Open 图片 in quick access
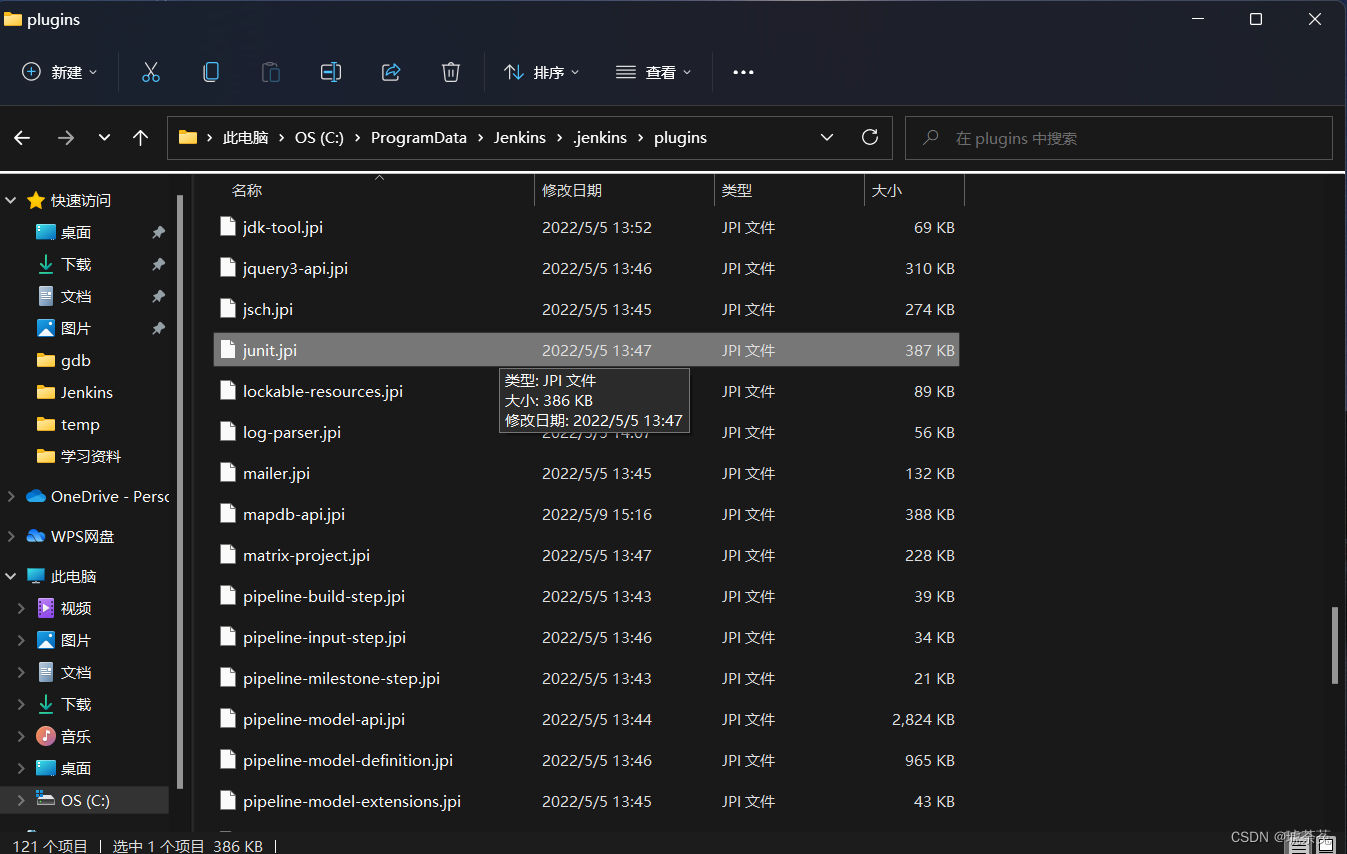1347x854 pixels. coord(76,328)
